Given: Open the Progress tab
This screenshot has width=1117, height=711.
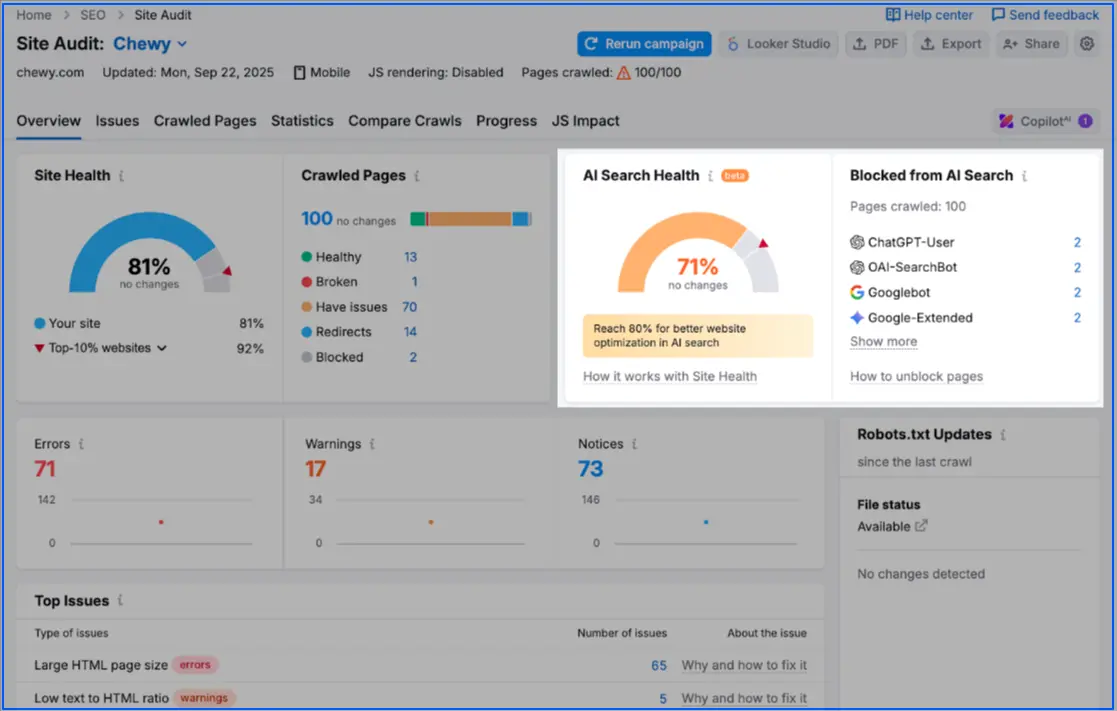Looking at the screenshot, I should pyautogui.click(x=506, y=120).
